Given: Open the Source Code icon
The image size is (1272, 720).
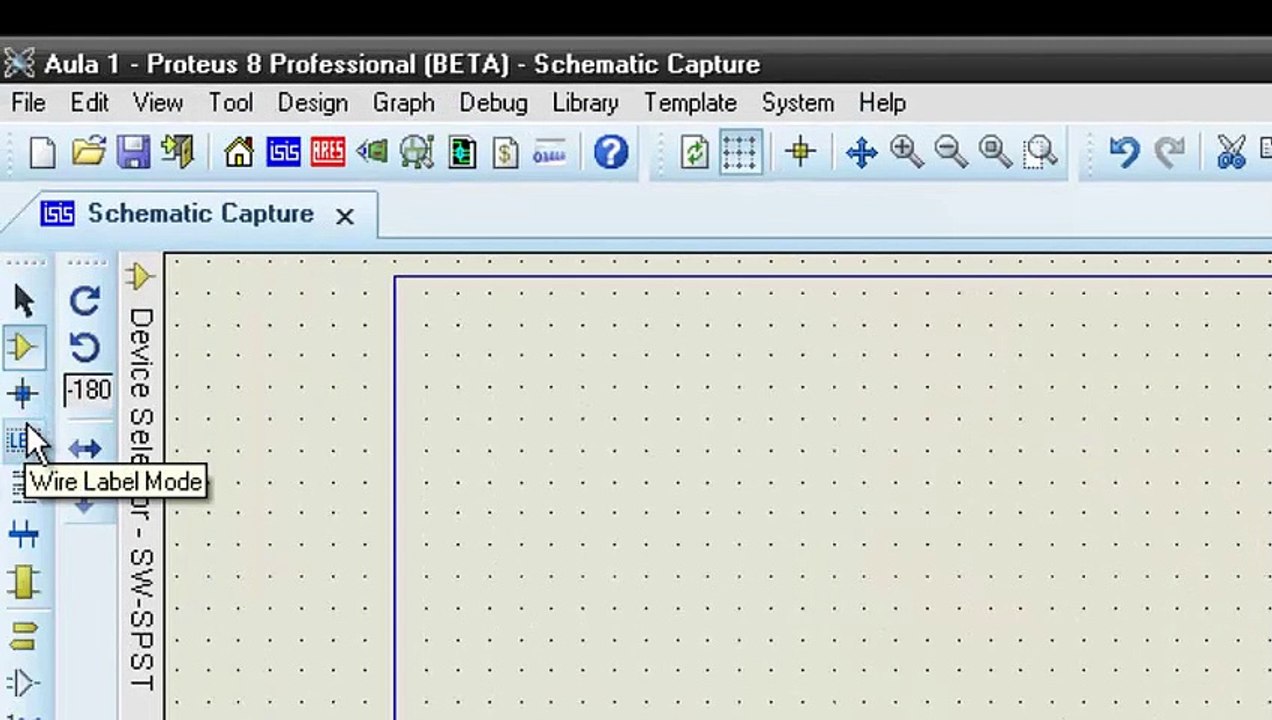Looking at the screenshot, I should 549,153.
